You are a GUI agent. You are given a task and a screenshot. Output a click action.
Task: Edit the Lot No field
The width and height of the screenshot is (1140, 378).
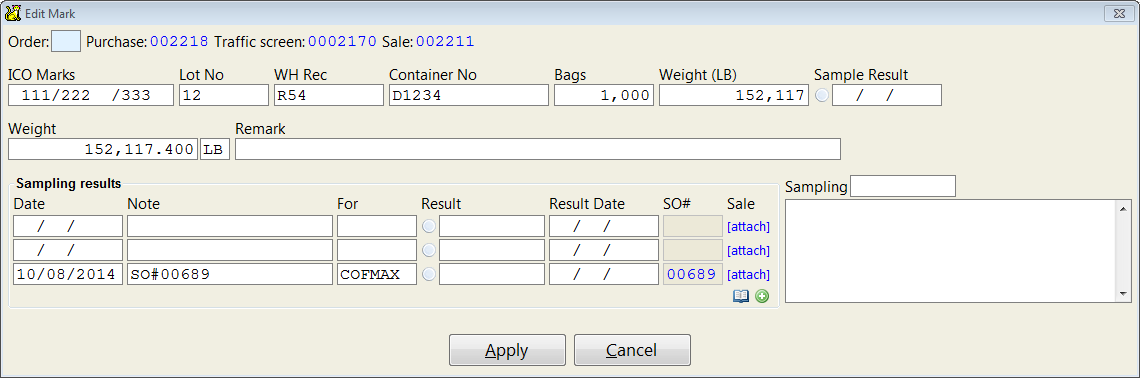pyautogui.click(x=224, y=95)
